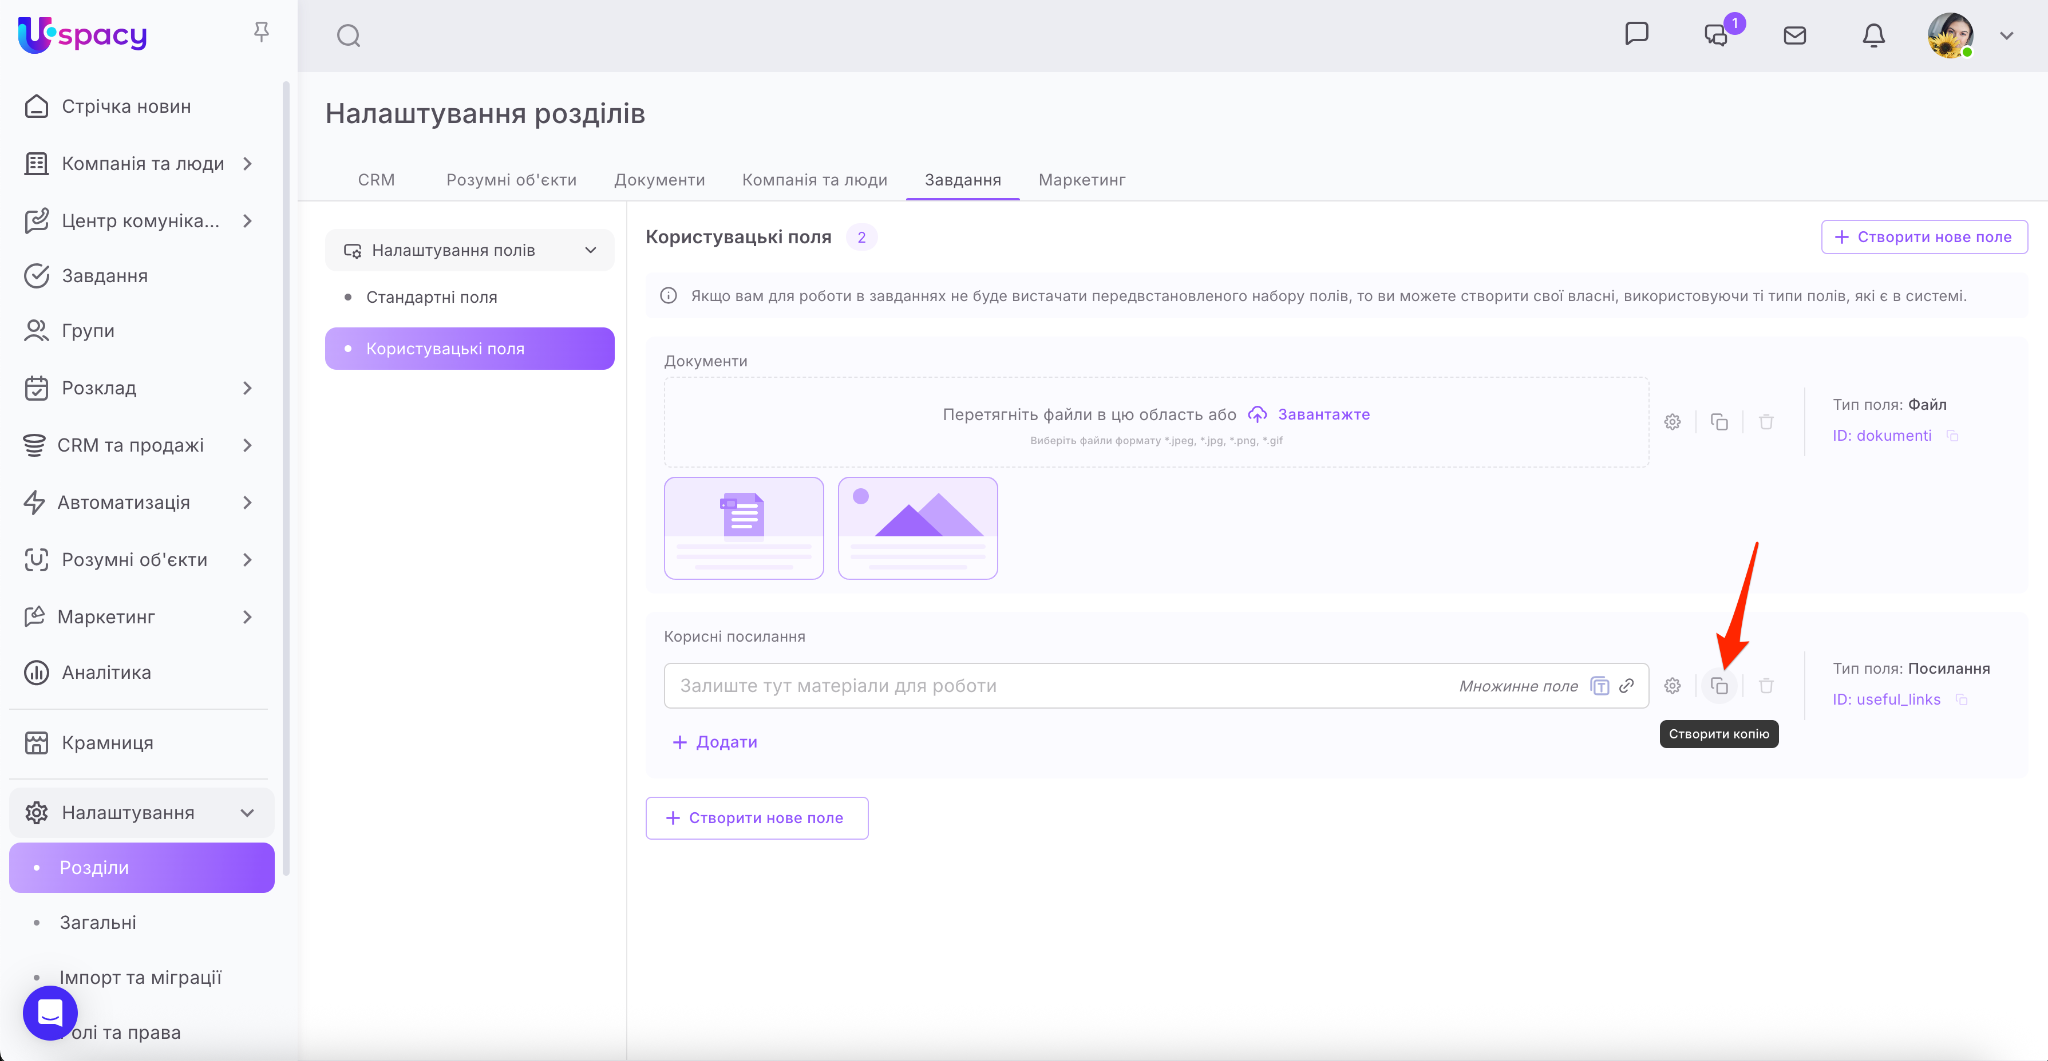Click the Корисні посилання input field
This screenshot has width=2048, height=1061.
click(1060, 686)
